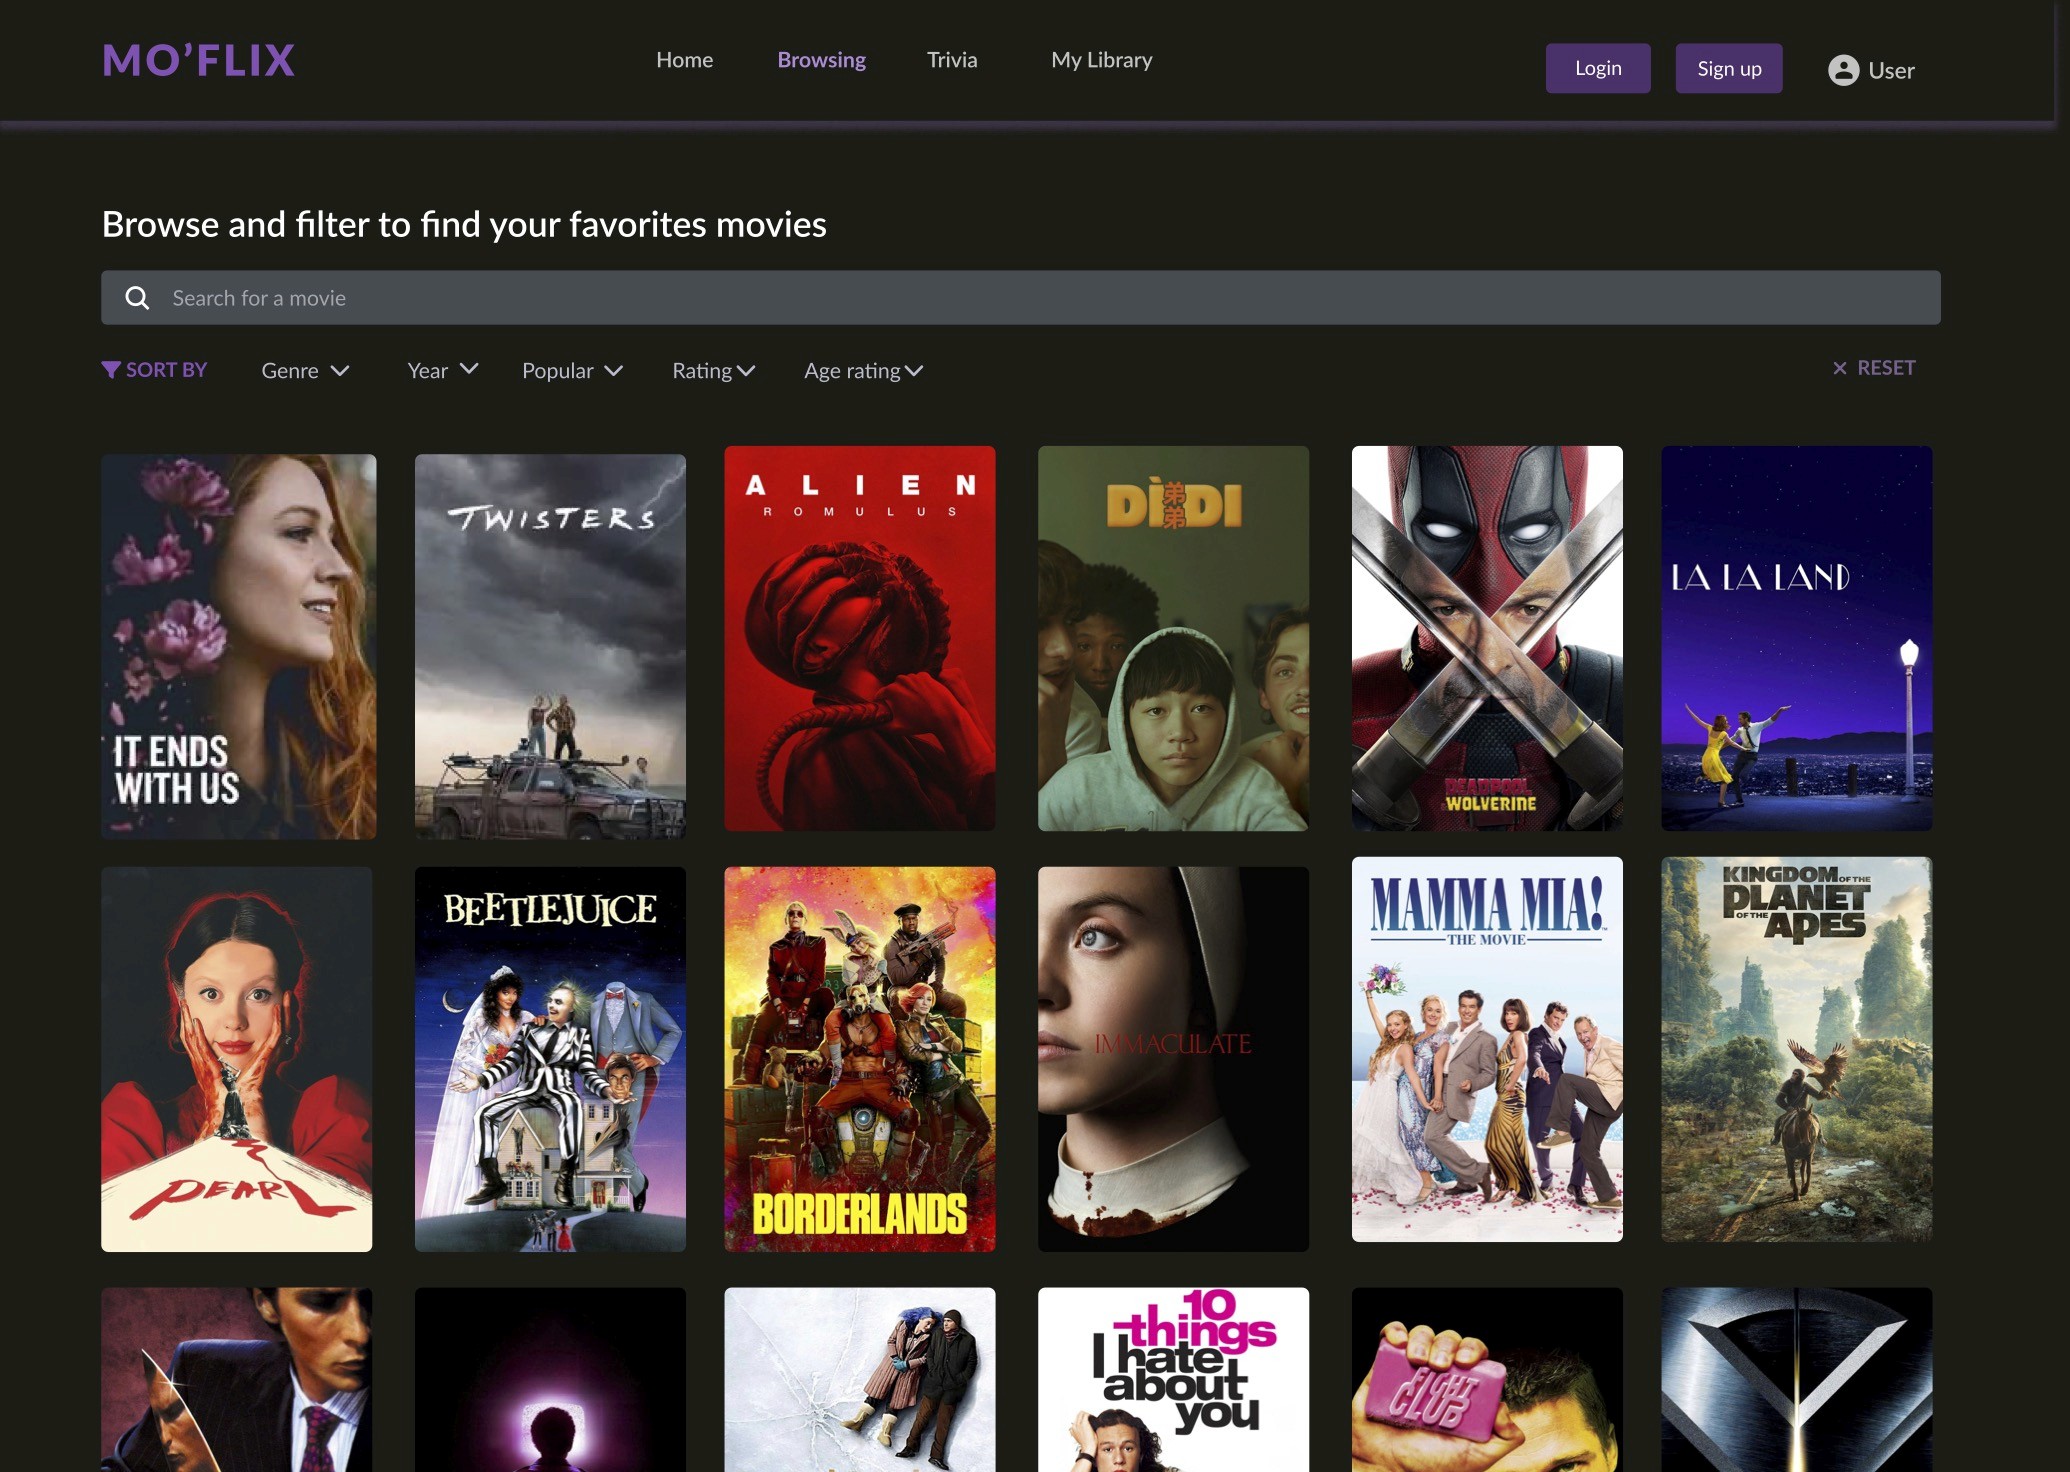Switch to My Library page
Viewport: 2070px width, 1472px height.
[1101, 60]
